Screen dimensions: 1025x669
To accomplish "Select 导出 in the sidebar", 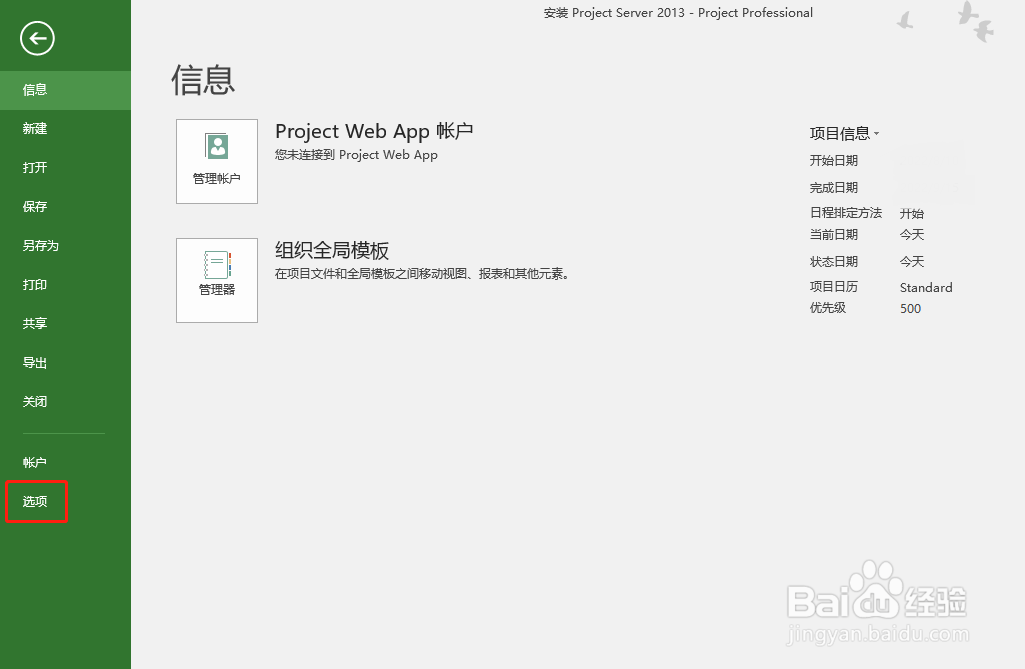I will (x=65, y=363).
